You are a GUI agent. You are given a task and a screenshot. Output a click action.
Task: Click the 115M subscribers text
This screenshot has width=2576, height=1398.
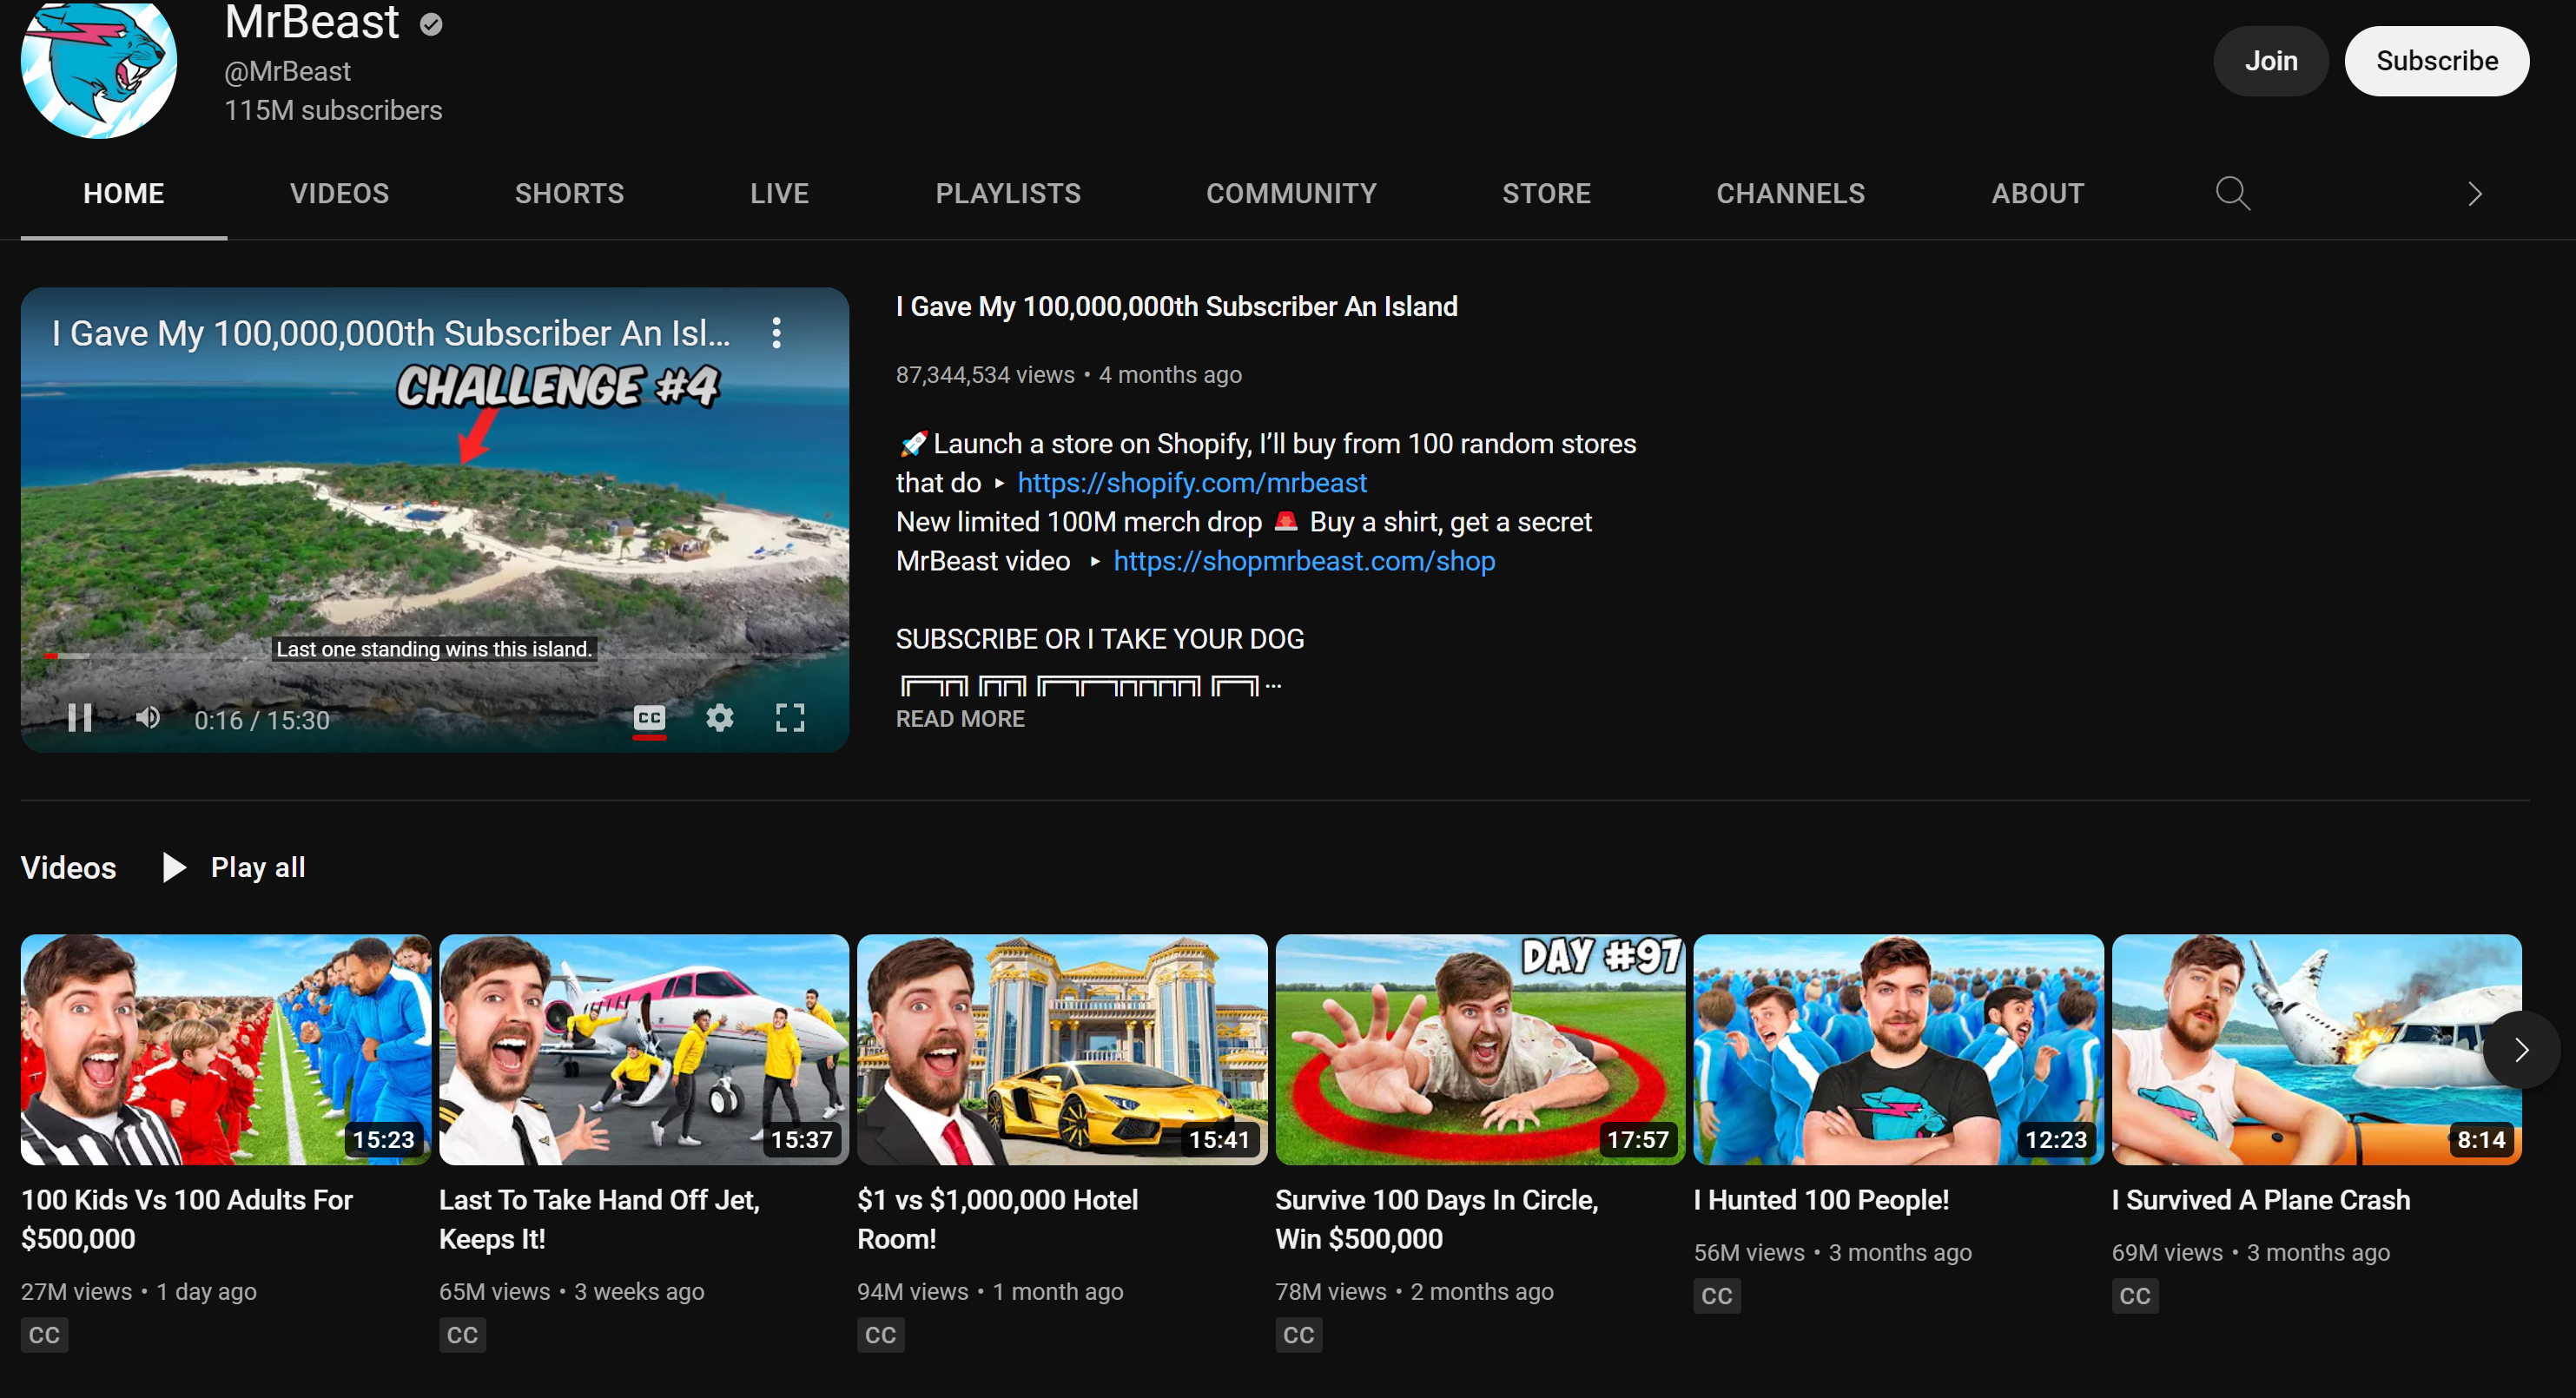click(x=333, y=111)
